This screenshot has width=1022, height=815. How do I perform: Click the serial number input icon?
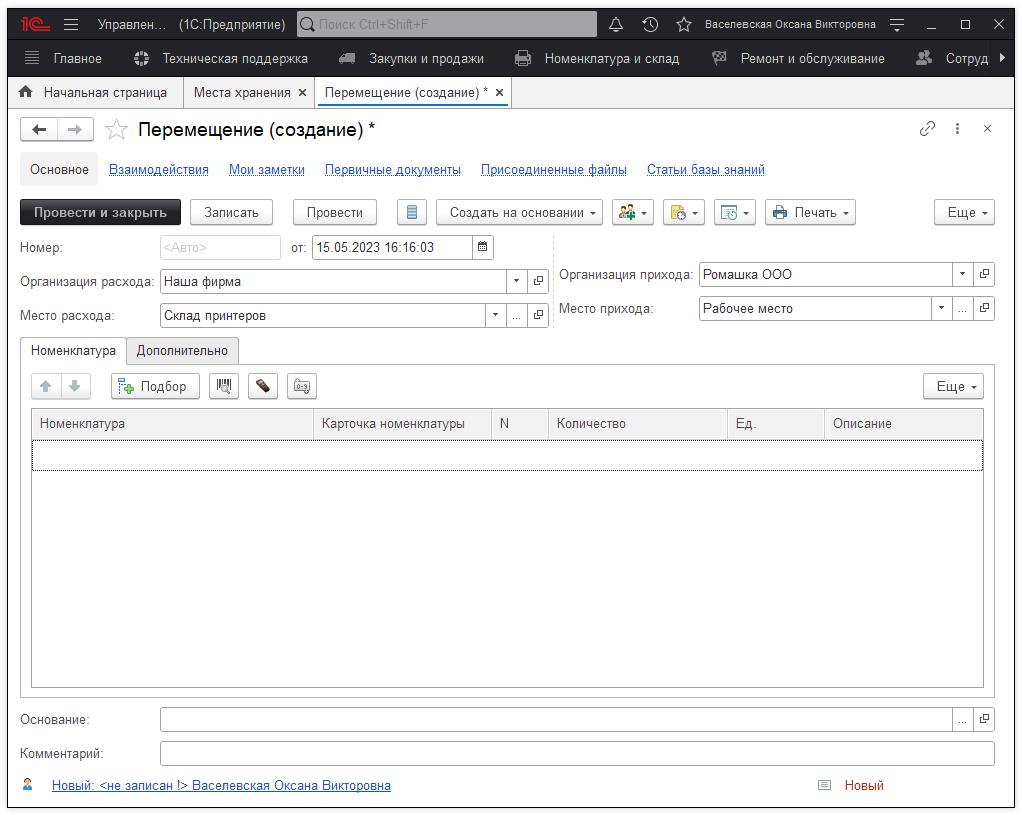click(301, 387)
